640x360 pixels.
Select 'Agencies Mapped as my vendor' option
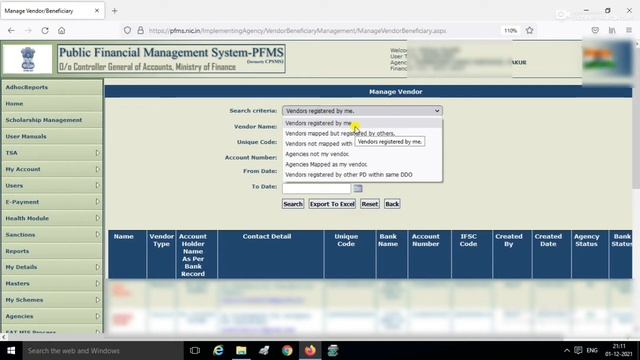click(x=362, y=164)
